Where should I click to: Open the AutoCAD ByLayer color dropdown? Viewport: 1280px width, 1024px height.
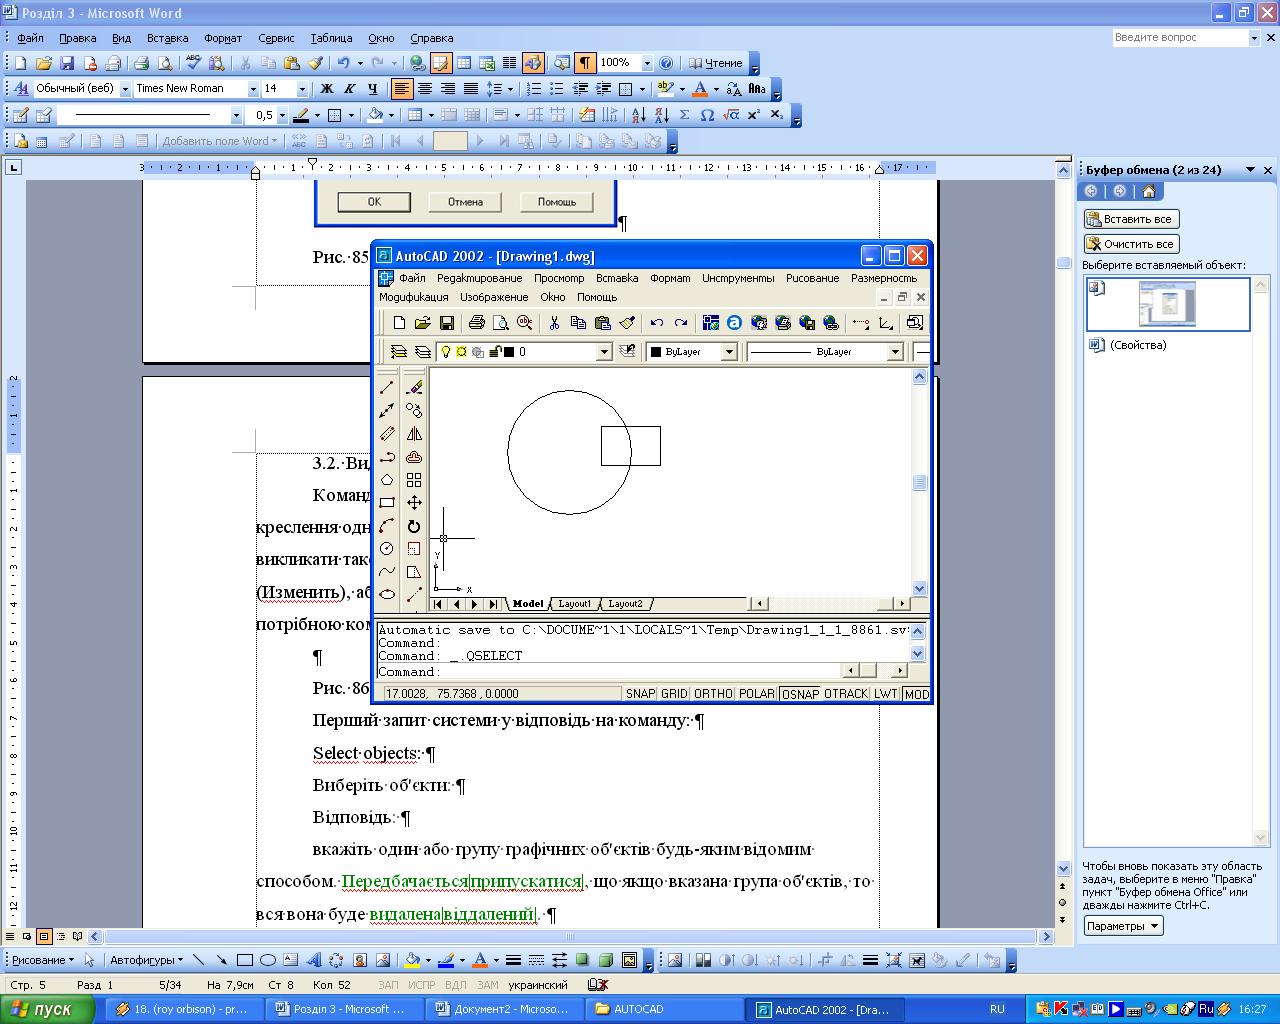(x=729, y=352)
